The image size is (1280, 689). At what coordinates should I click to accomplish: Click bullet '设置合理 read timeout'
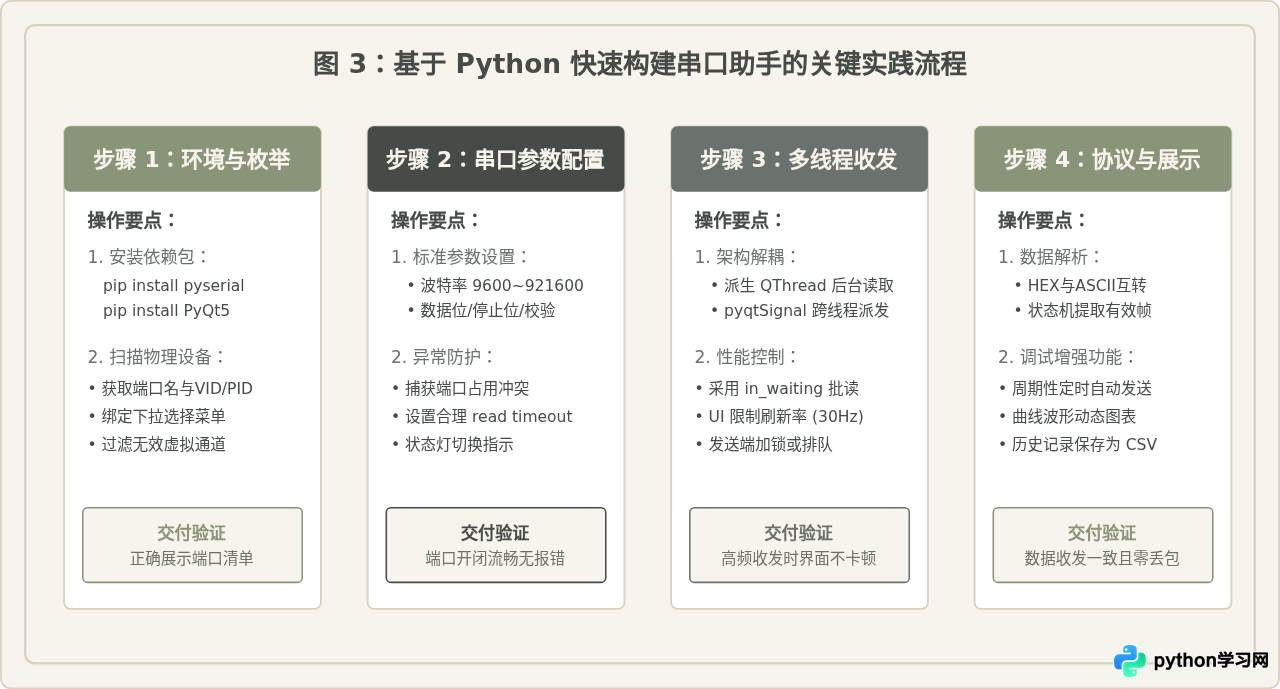pos(482,416)
